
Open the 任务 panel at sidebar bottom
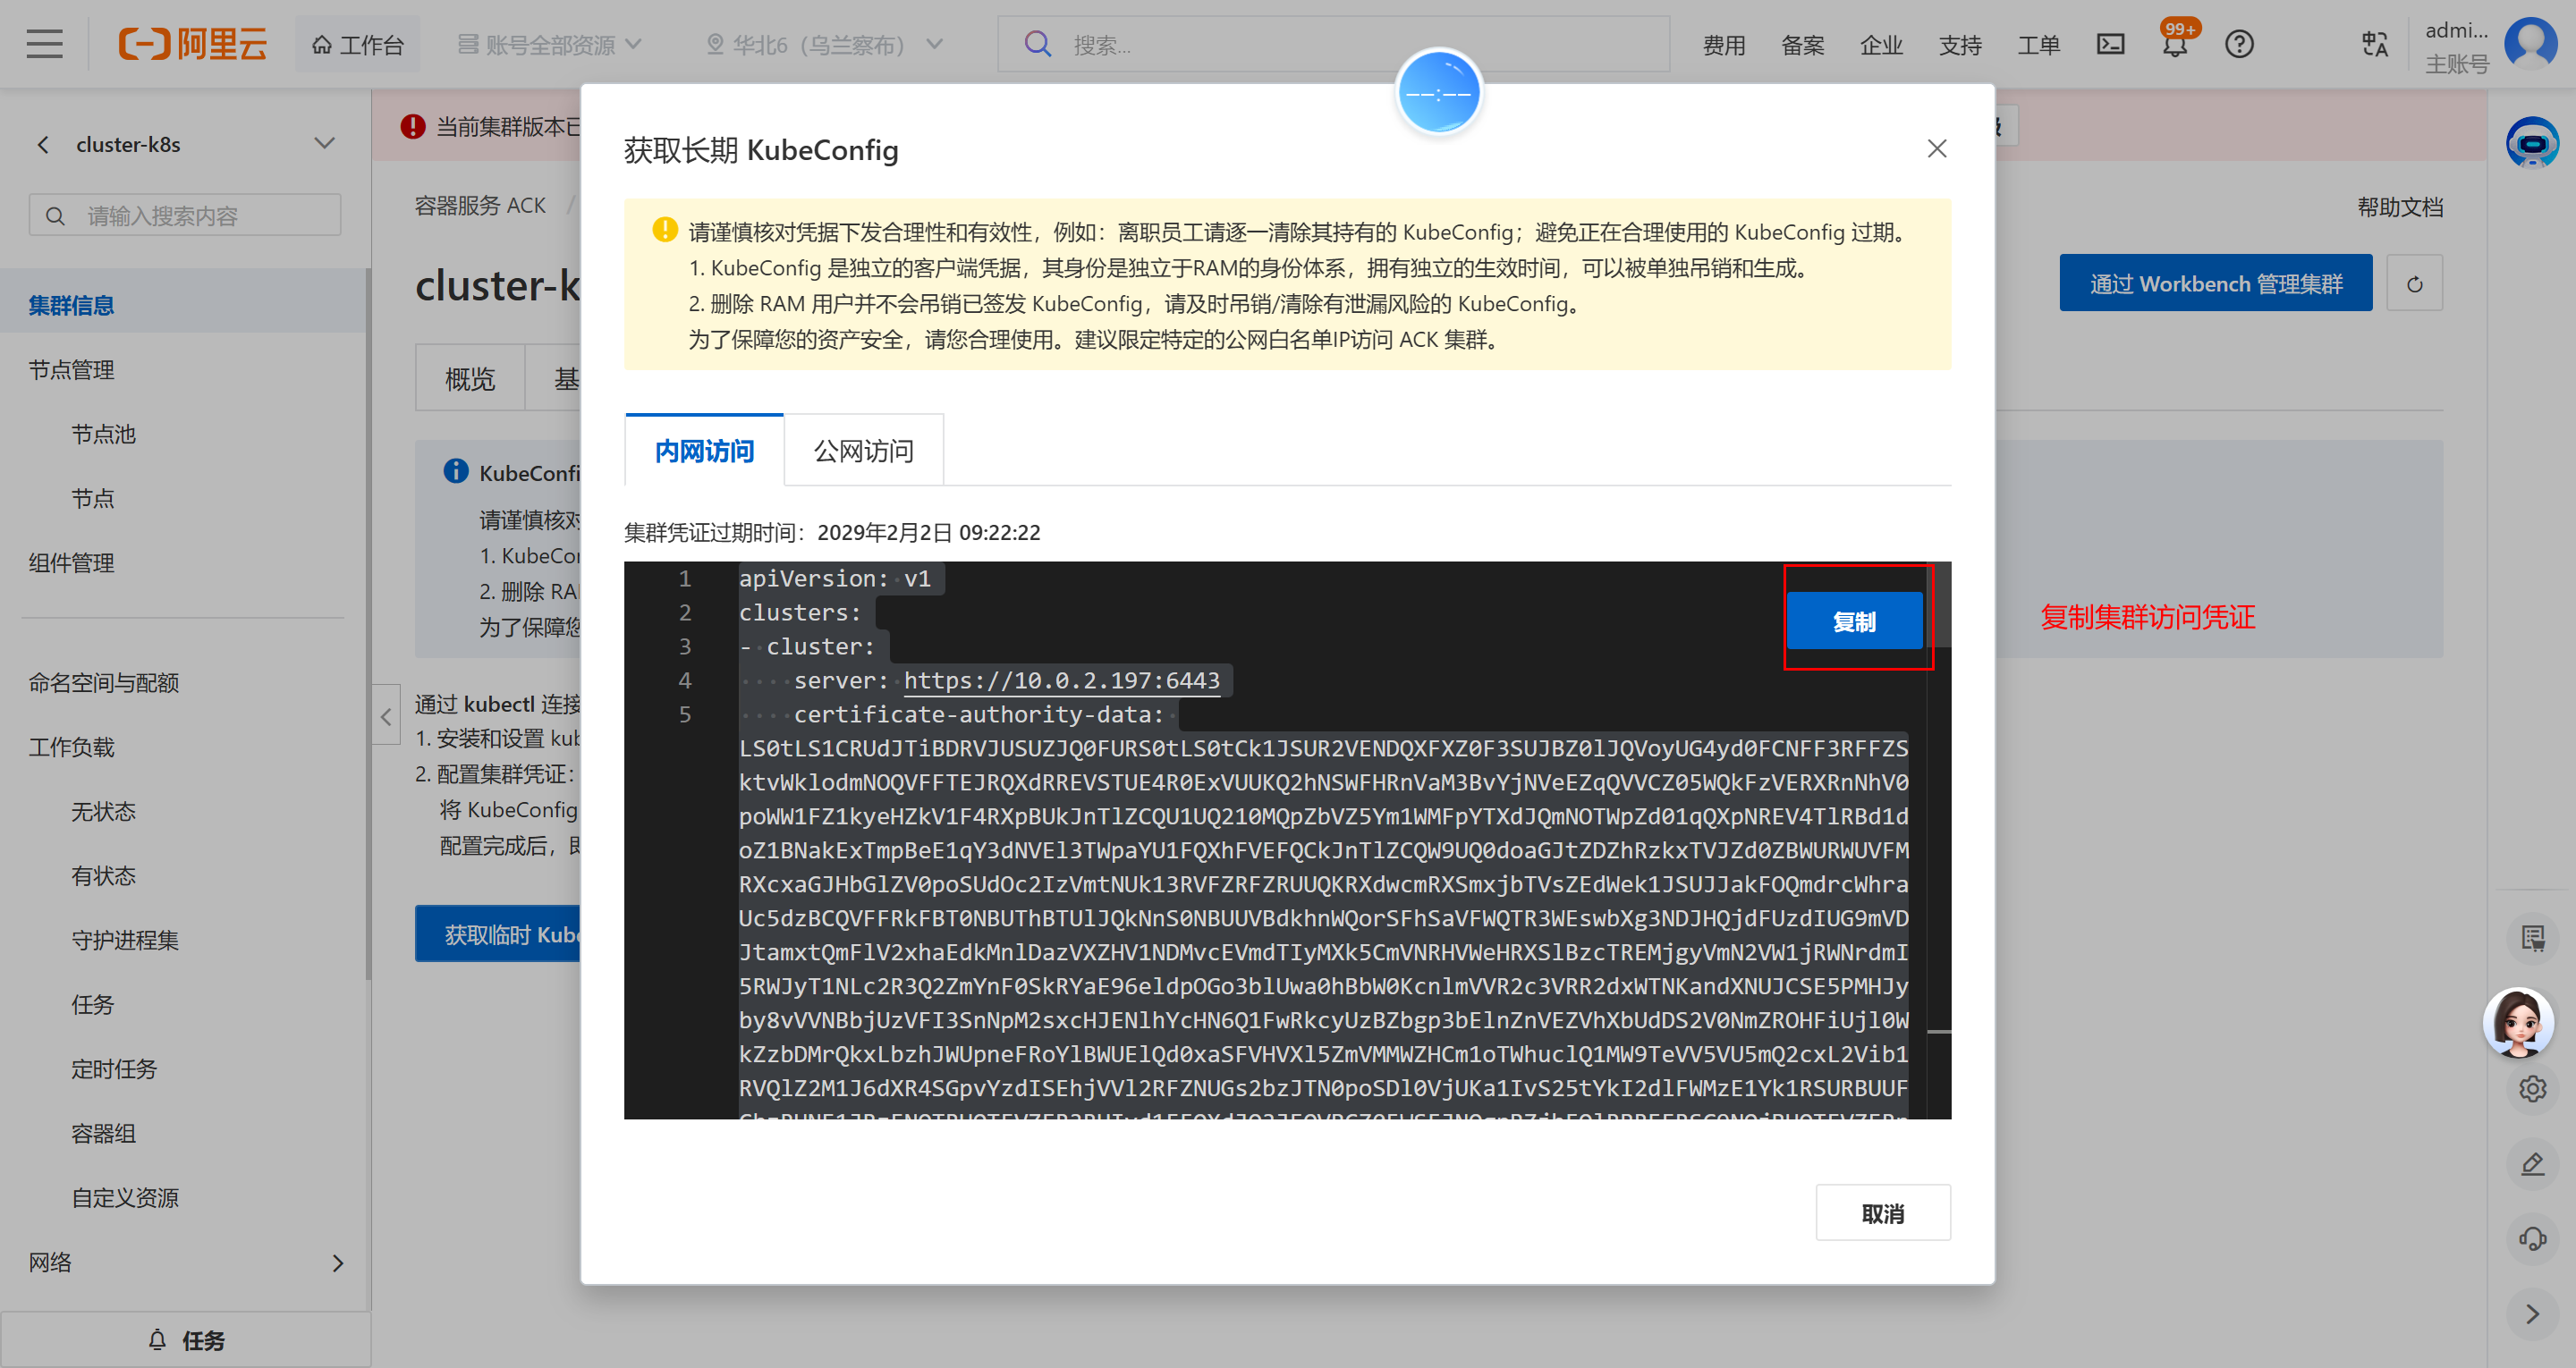[185, 1339]
